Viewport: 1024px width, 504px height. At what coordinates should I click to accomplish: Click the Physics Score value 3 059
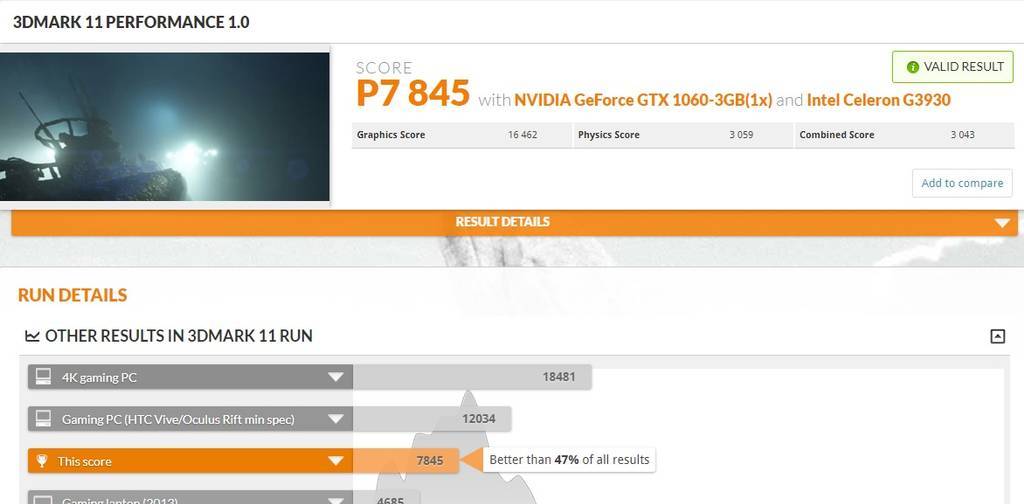[741, 134]
